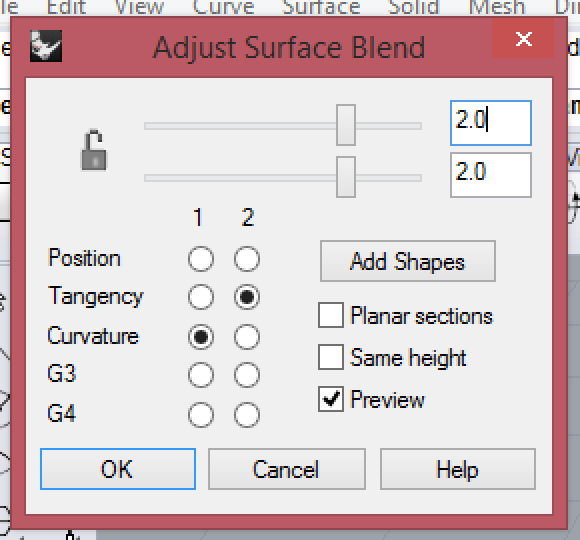580x540 pixels.
Task: Select Curvature radio for edge 2
Action: point(247,337)
